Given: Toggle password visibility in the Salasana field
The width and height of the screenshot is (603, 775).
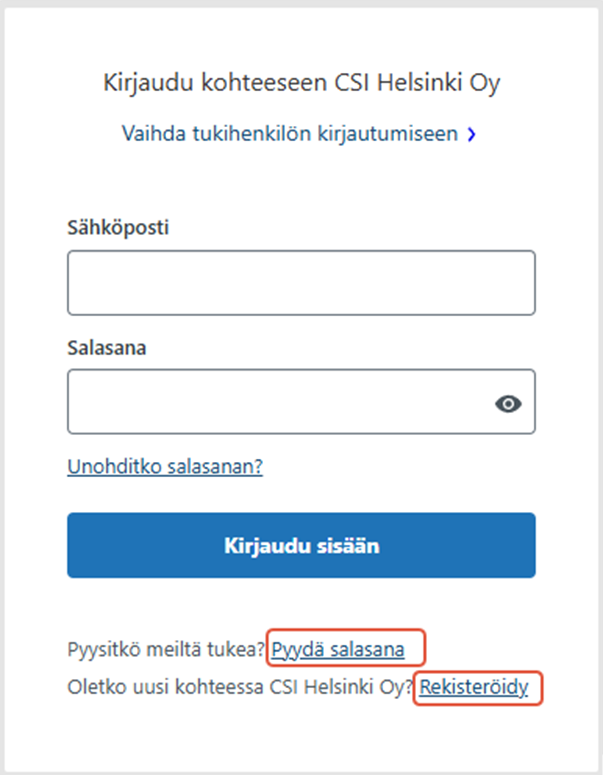Looking at the screenshot, I should (x=509, y=403).
